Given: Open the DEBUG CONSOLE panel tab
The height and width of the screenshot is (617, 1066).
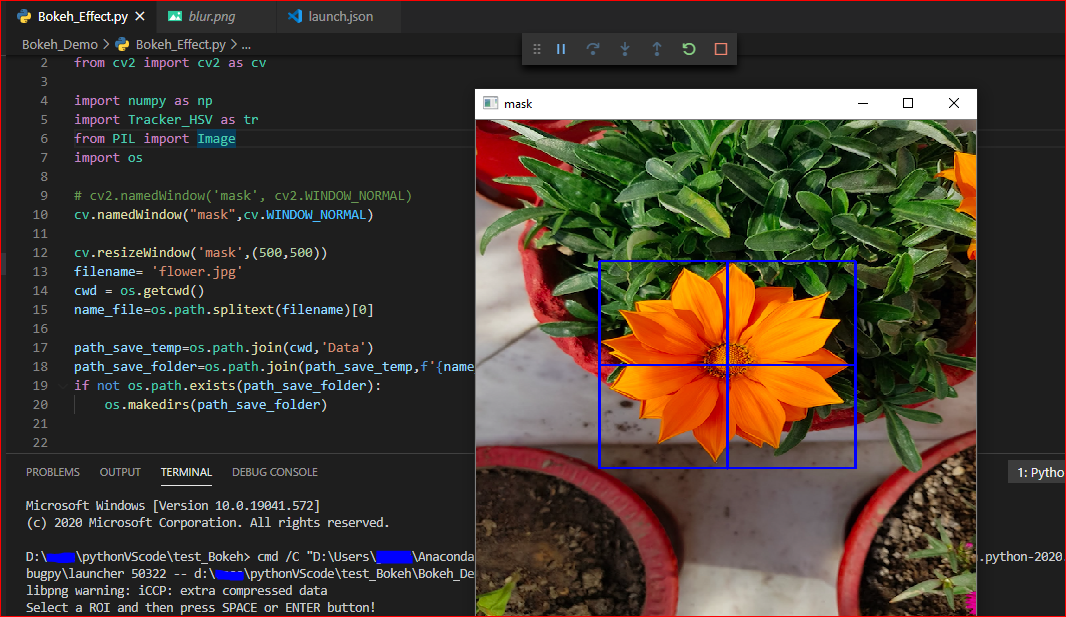Looking at the screenshot, I should pos(275,472).
